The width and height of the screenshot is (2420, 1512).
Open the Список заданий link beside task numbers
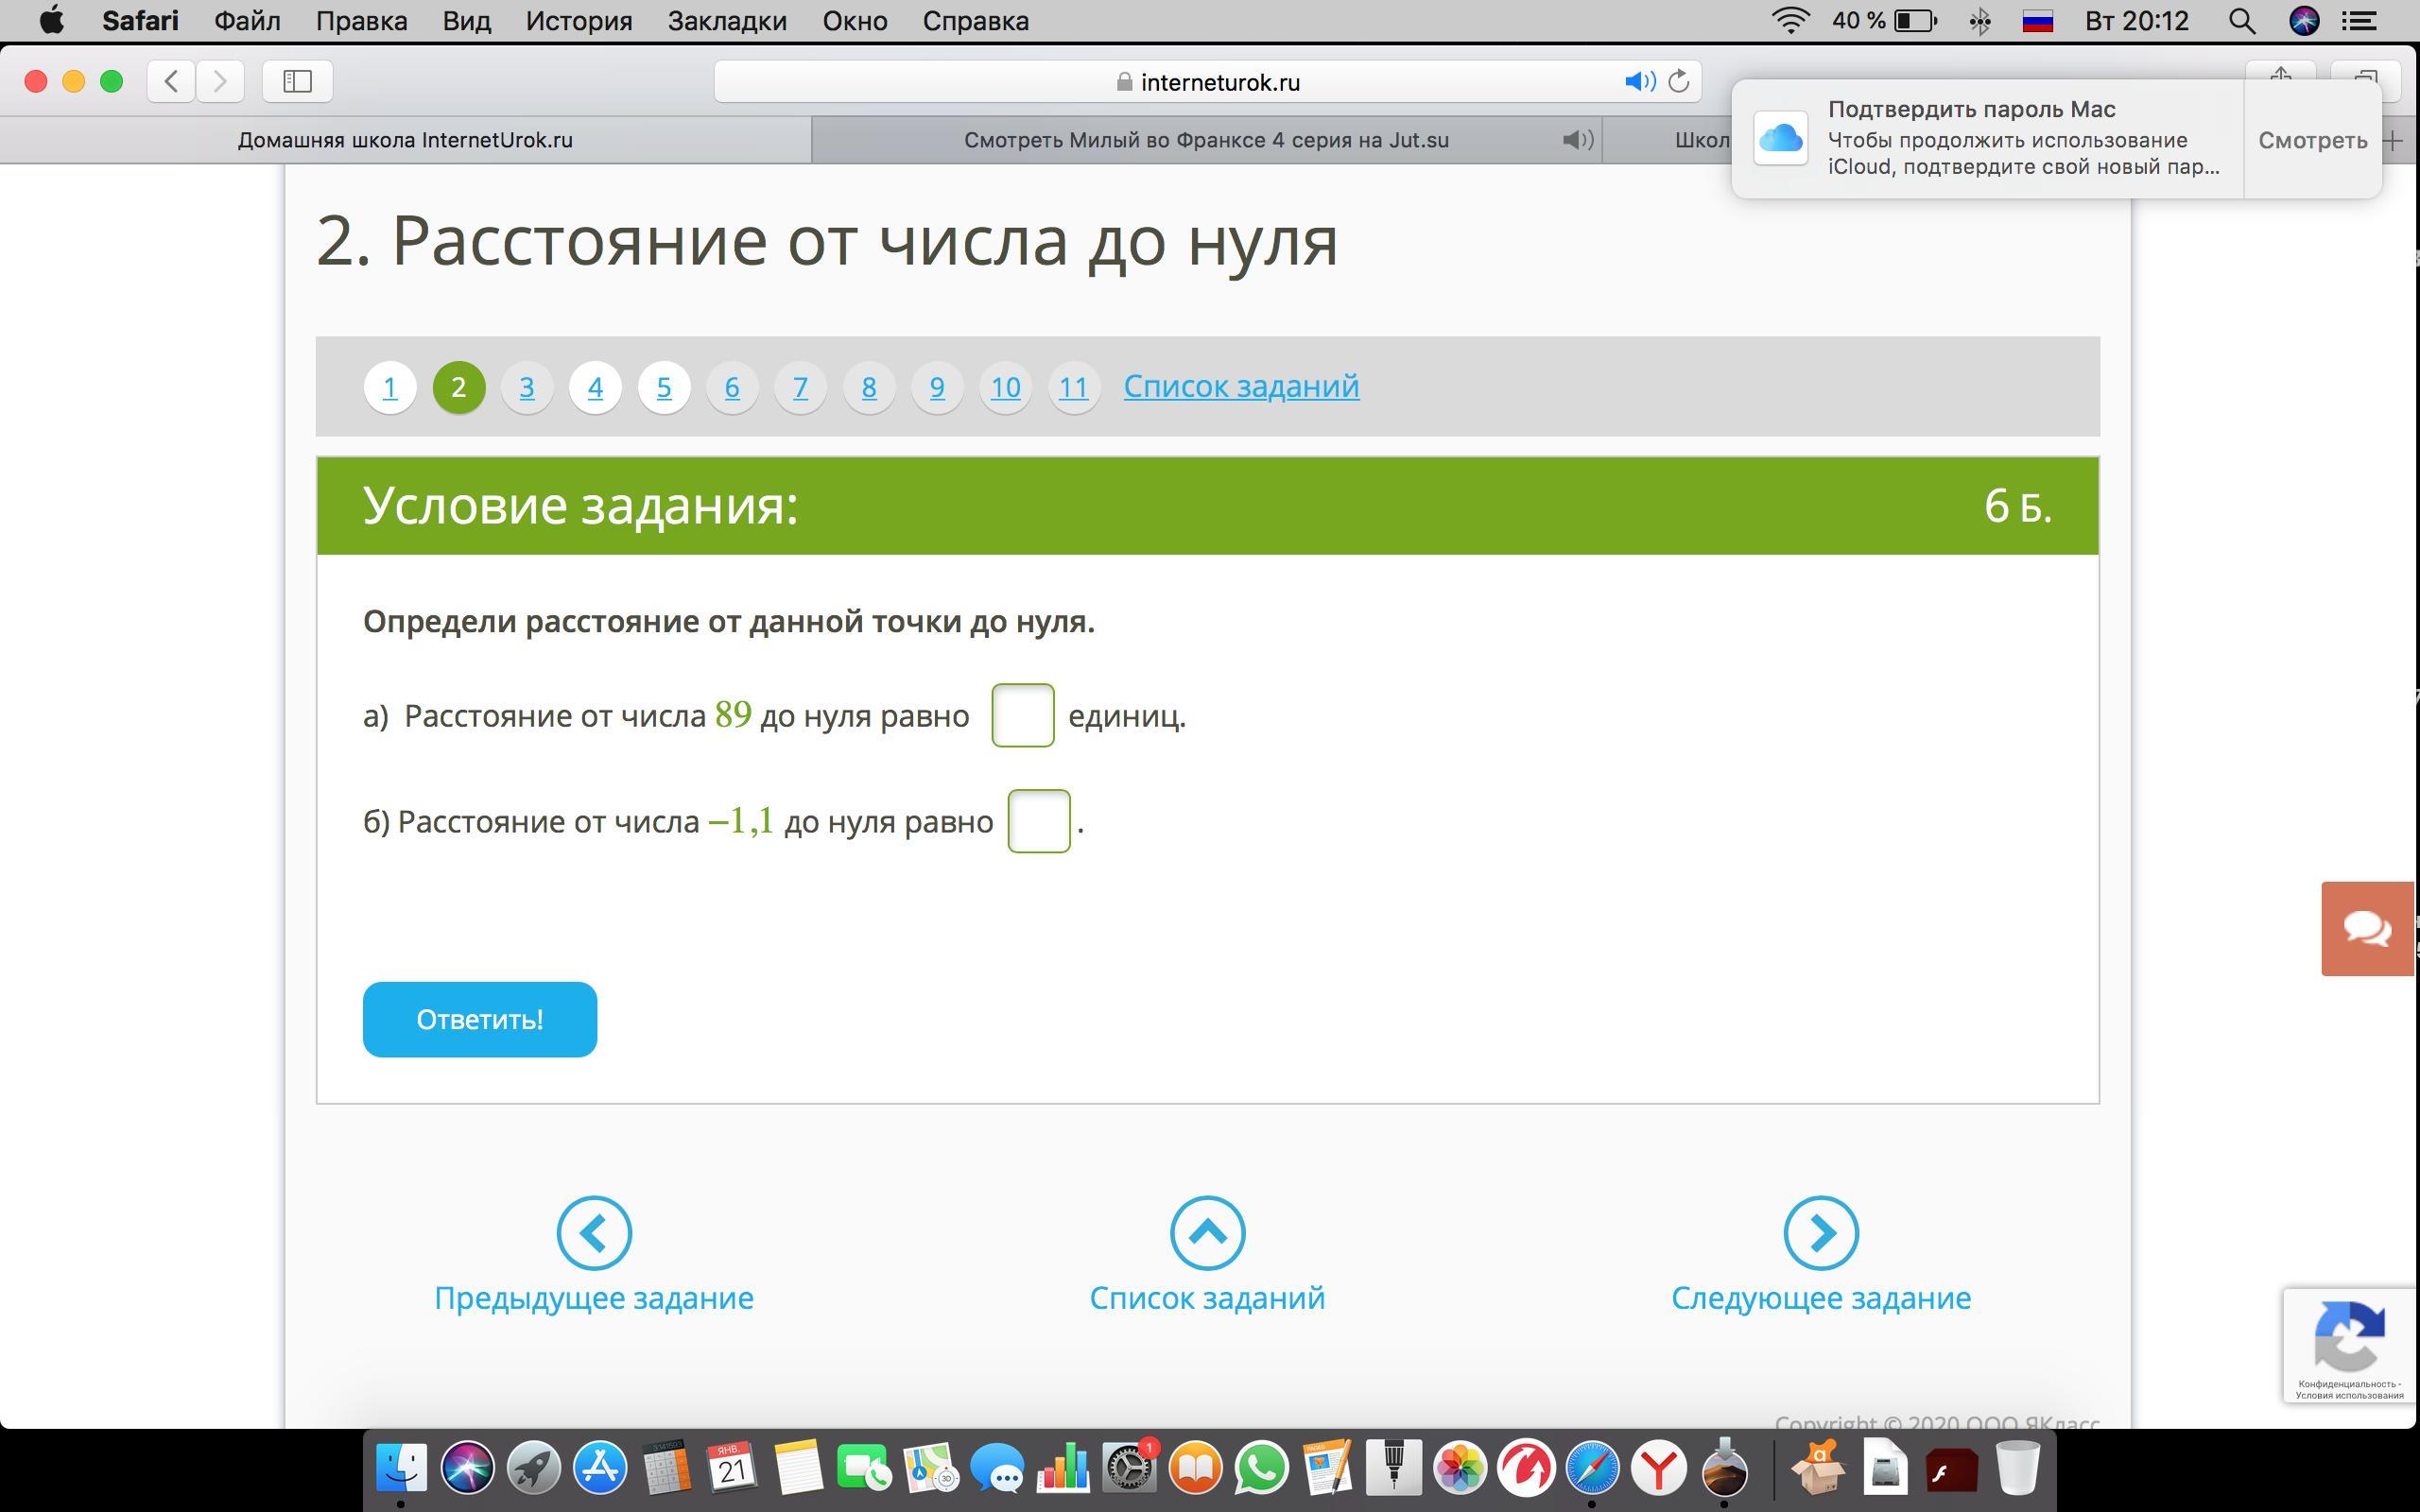click(1240, 386)
